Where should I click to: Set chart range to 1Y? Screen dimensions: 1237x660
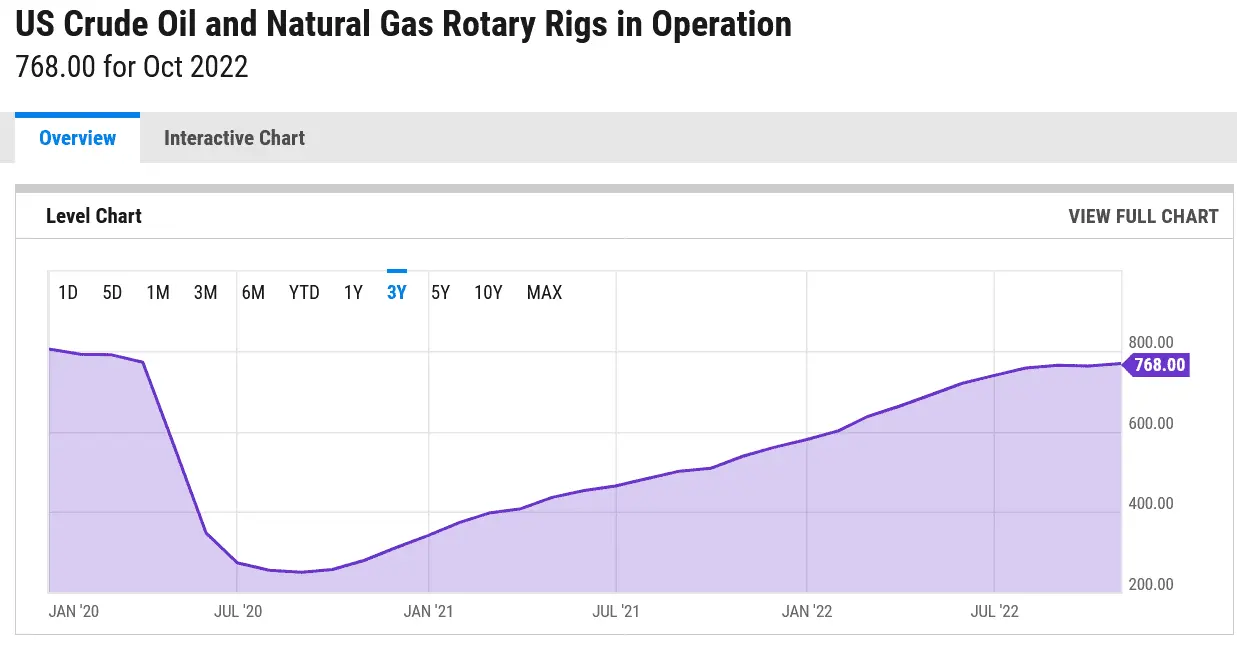point(353,293)
